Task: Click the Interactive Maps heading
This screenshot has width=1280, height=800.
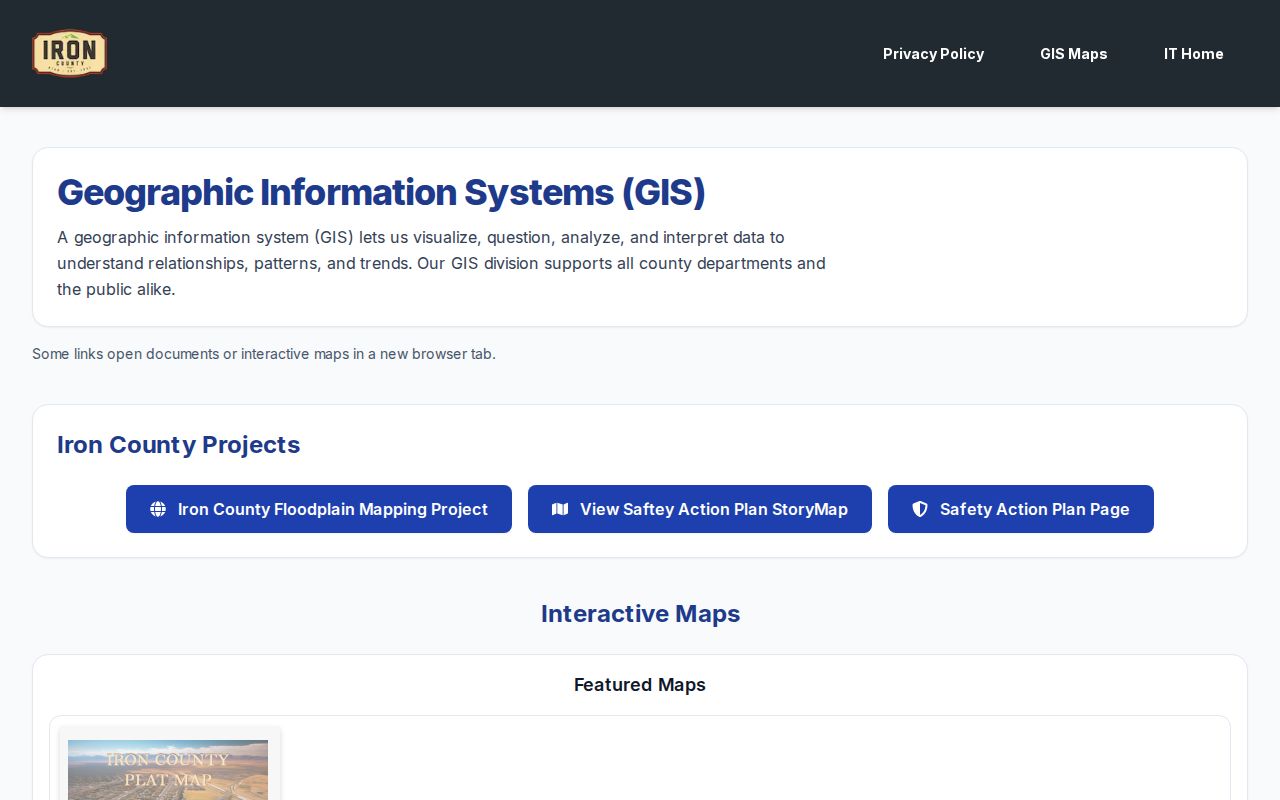Action: [640, 614]
